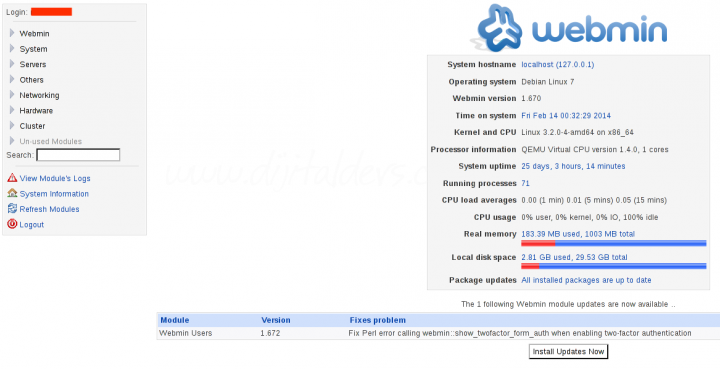720x369 pixels.
Task: Click the red Logout power icon
Action: pyautogui.click(x=12, y=224)
